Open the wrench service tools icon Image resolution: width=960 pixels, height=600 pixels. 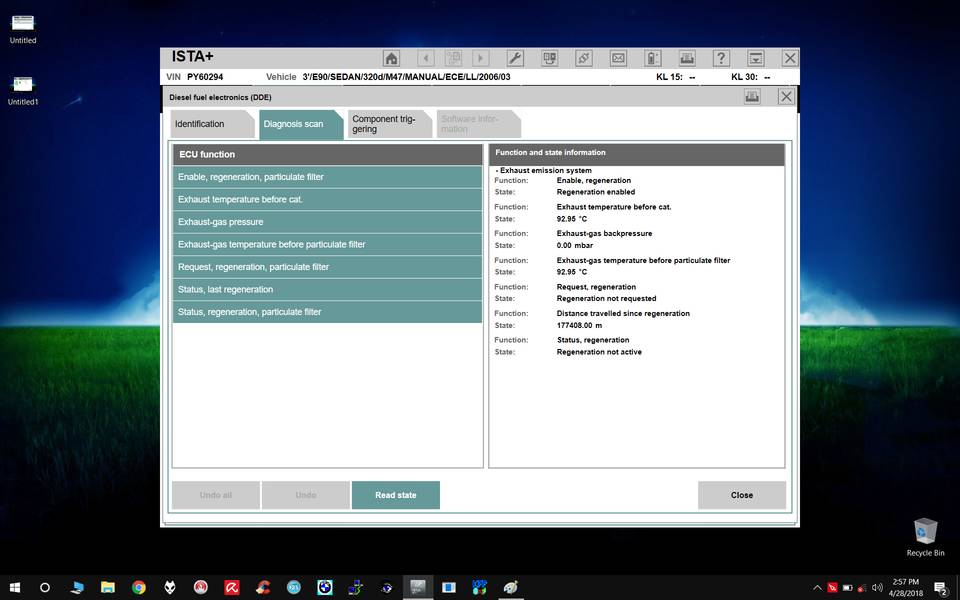click(x=515, y=58)
